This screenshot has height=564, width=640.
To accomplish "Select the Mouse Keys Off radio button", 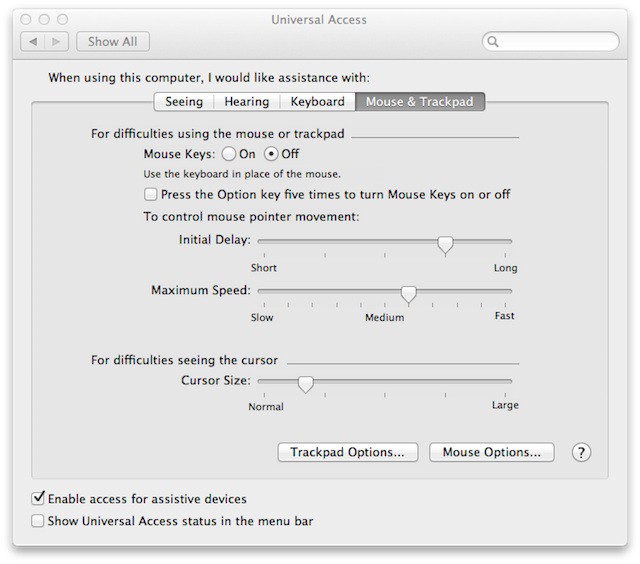I will coord(271,154).
